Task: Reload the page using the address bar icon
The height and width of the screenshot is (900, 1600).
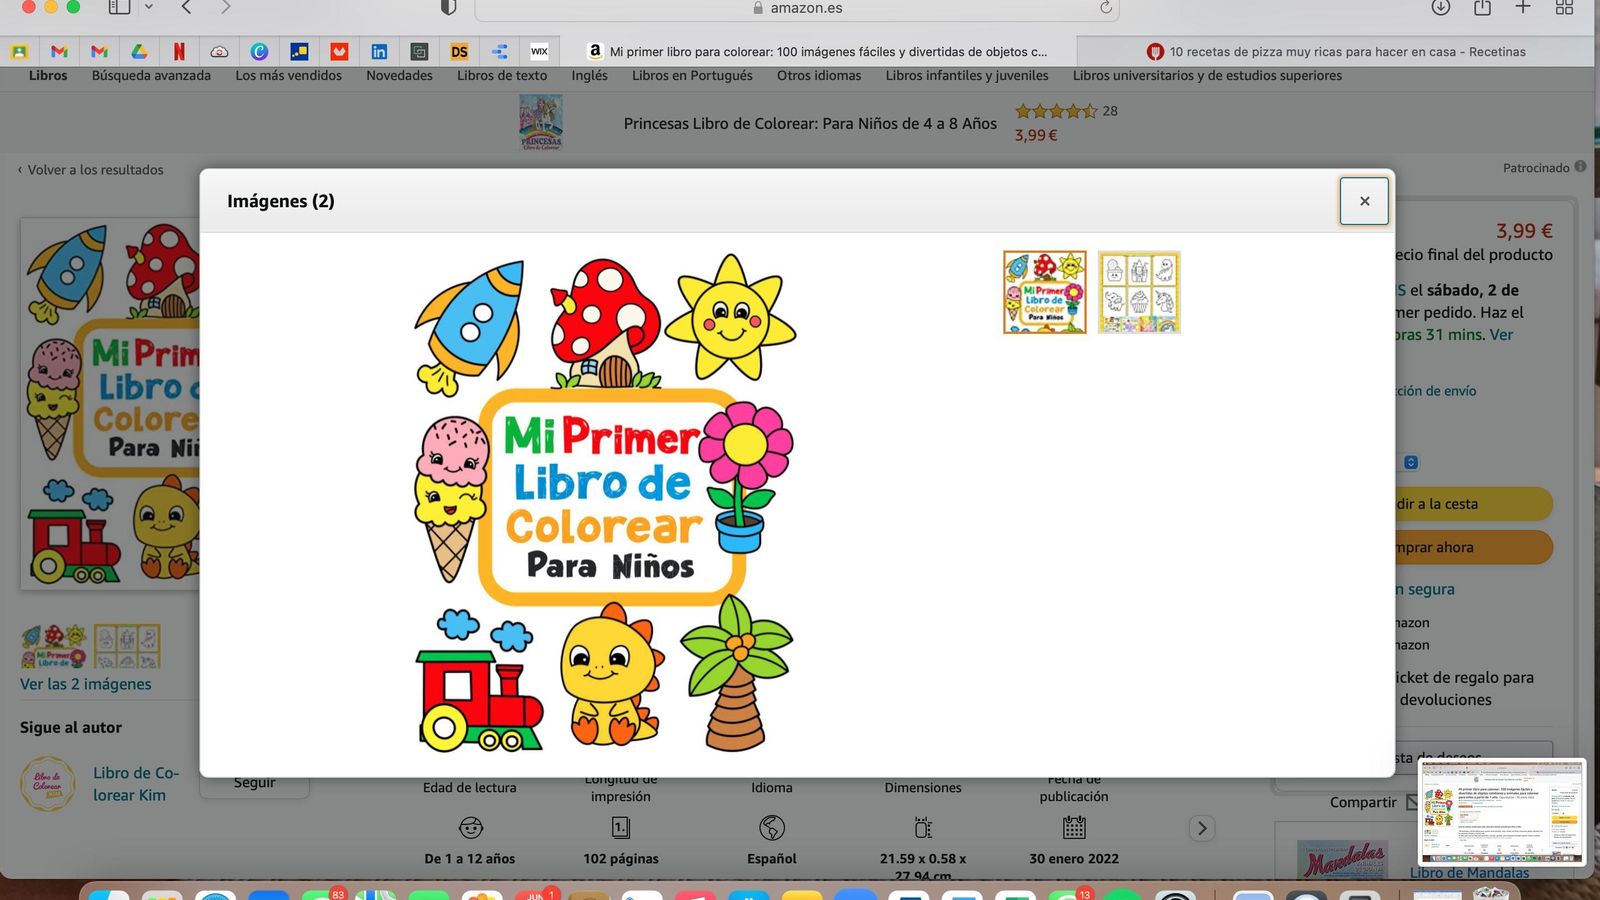Action: pos(1105,8)
